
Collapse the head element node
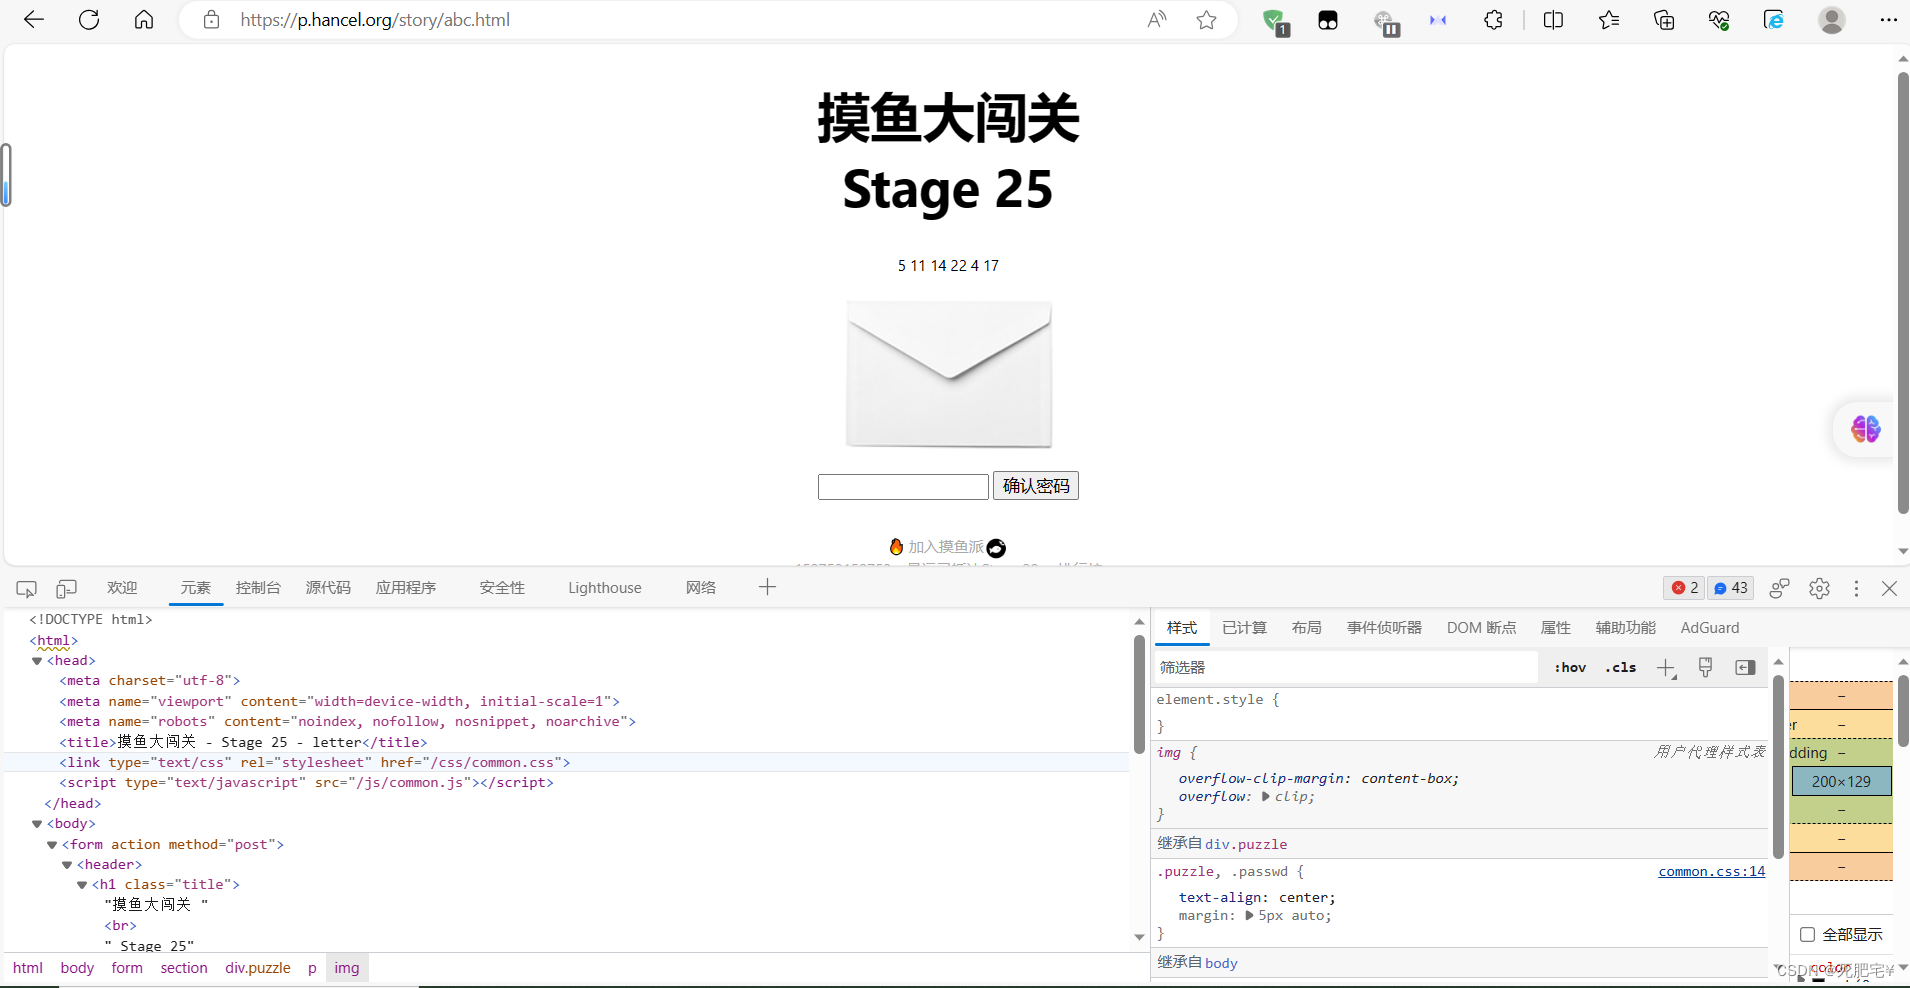click(37, 661)
